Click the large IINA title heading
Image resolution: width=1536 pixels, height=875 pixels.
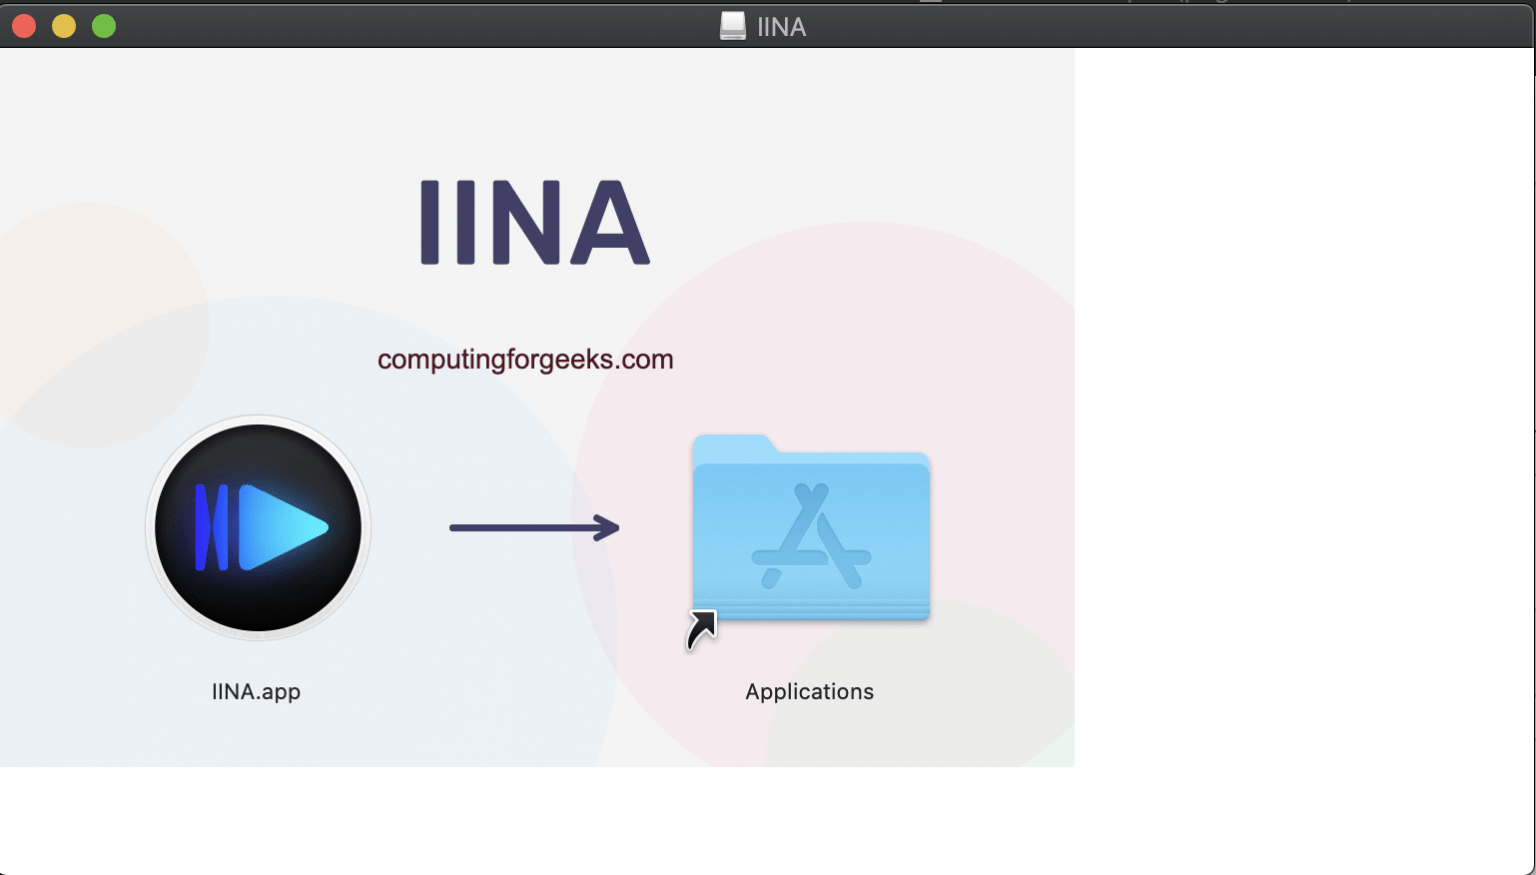(x=534, y=222)
